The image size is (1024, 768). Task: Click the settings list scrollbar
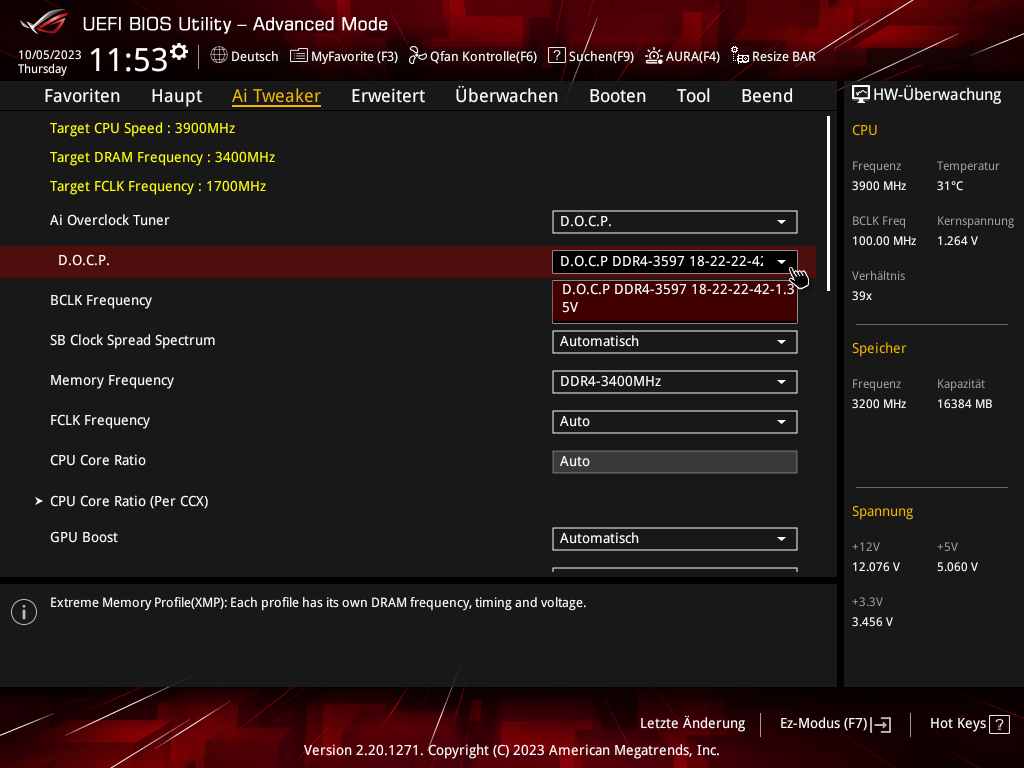coord(828,204)
